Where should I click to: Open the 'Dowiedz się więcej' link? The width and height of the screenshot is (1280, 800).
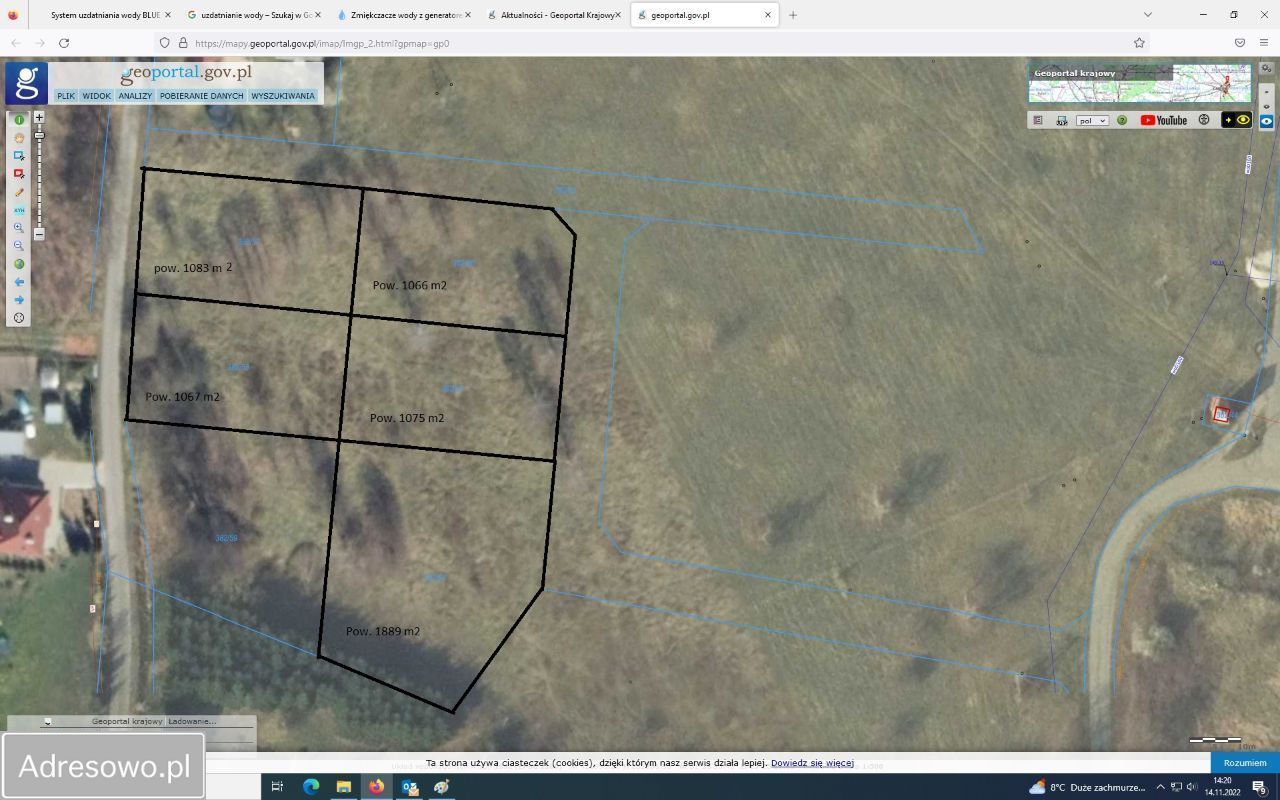[812, 763]
